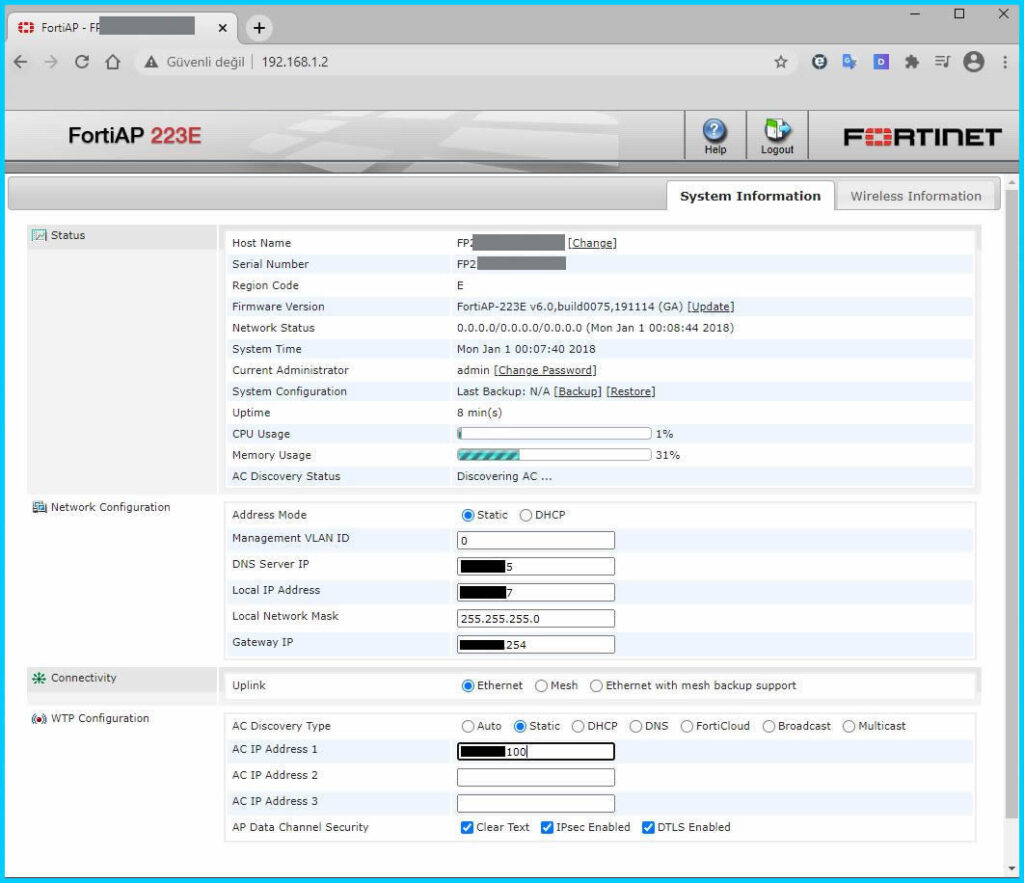Click the Fortinet logo

921,136
